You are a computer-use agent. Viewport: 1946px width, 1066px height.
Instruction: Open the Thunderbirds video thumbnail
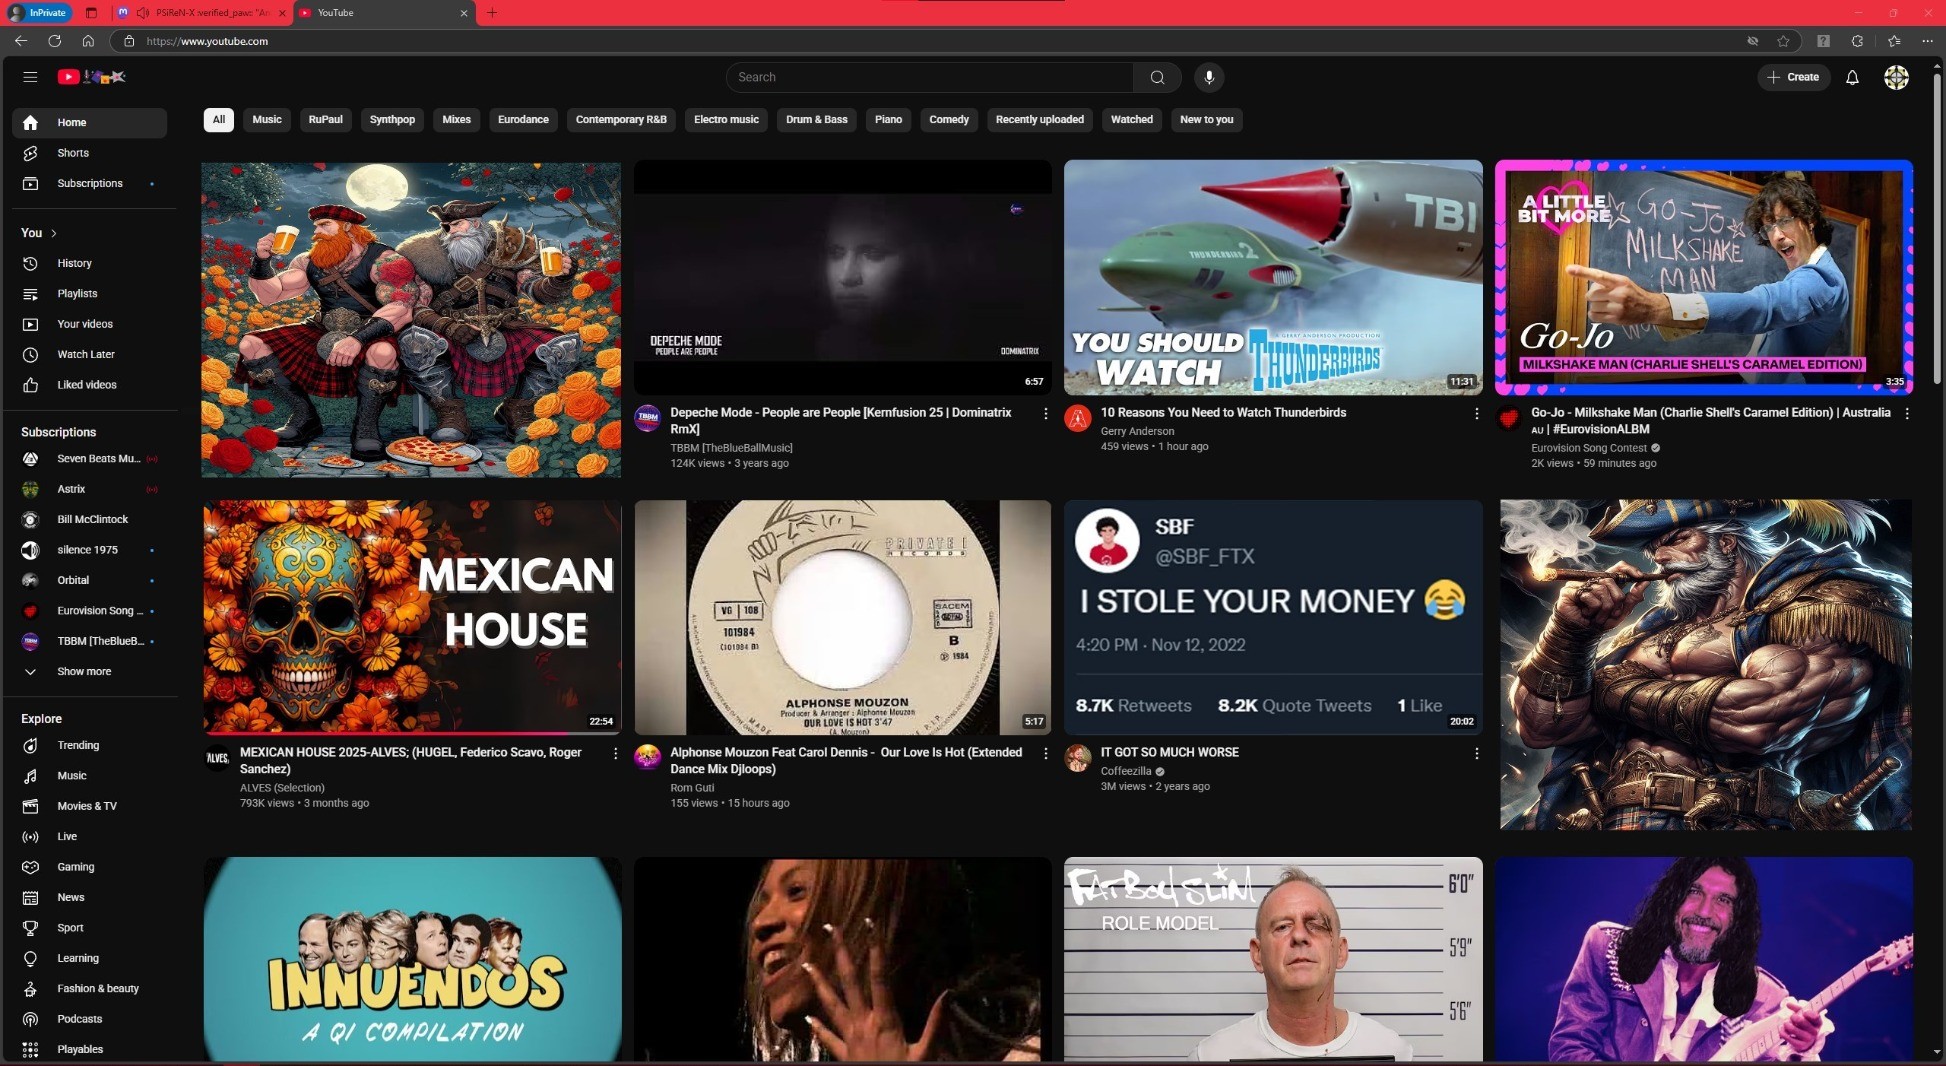coord(1273,277)
